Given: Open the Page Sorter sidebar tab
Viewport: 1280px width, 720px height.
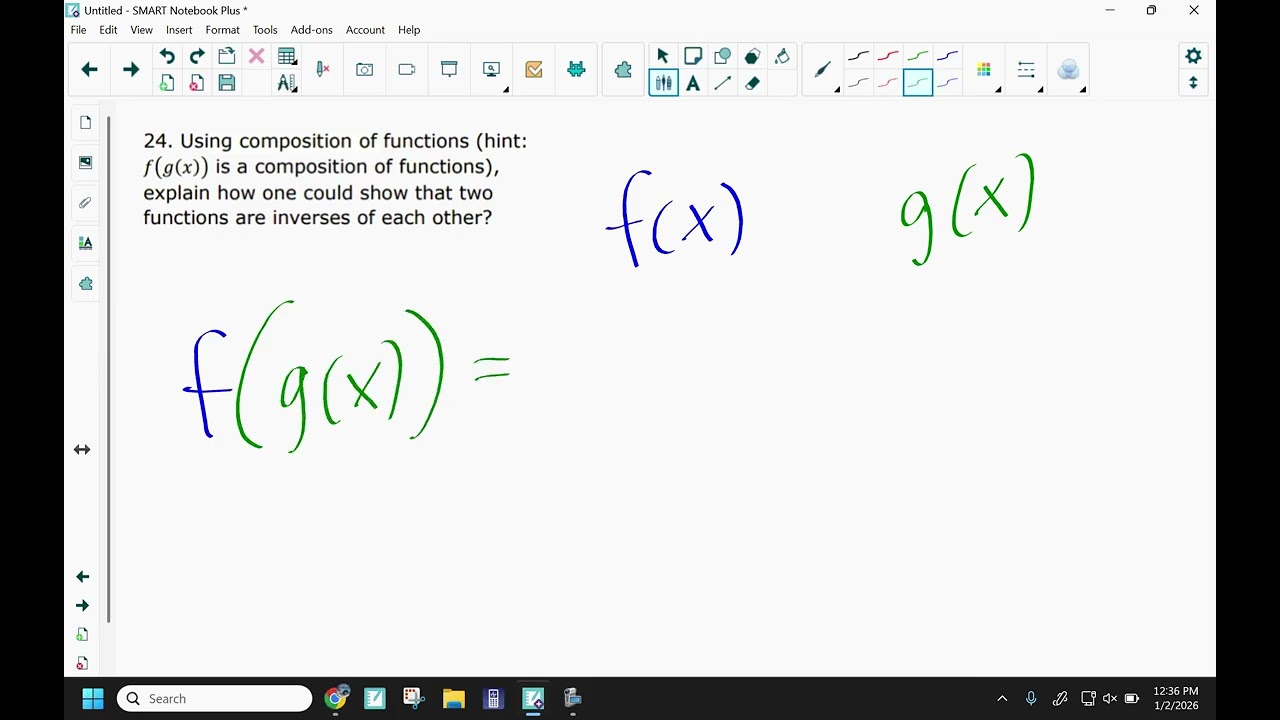Looking at the screenshot, I should click(x=86, y=122).
